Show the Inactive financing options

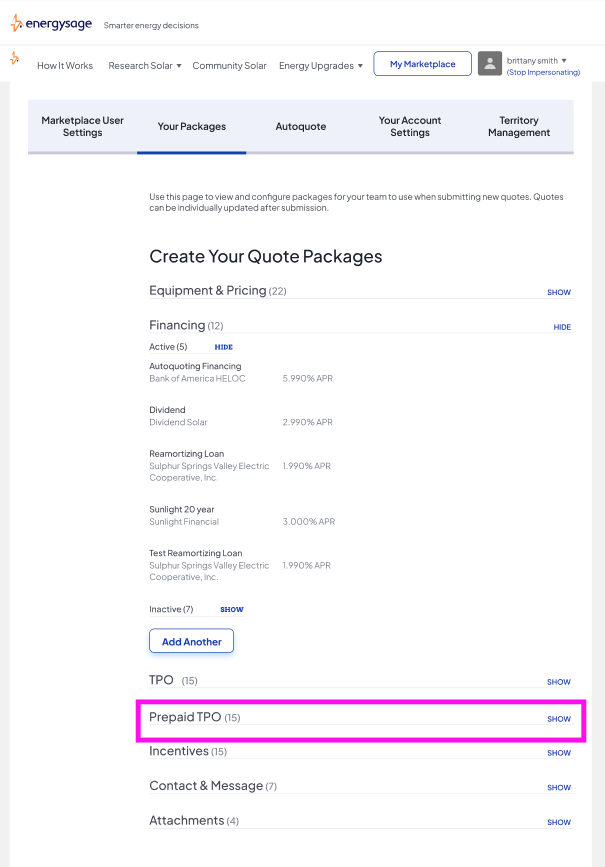(231, 609)
